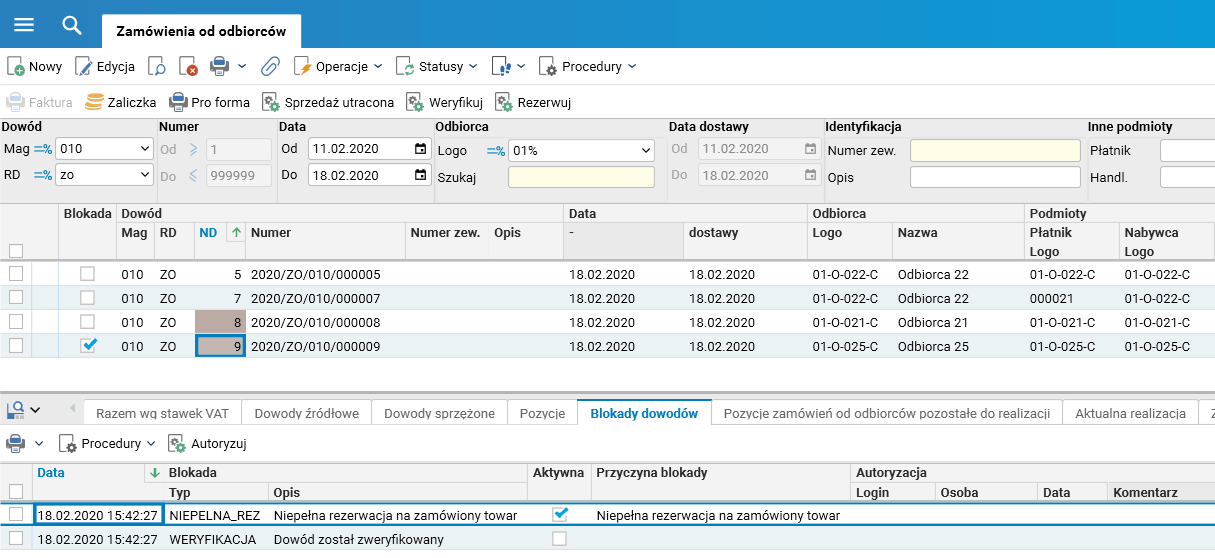Select row checkbox for order 000009

[16, 346]
